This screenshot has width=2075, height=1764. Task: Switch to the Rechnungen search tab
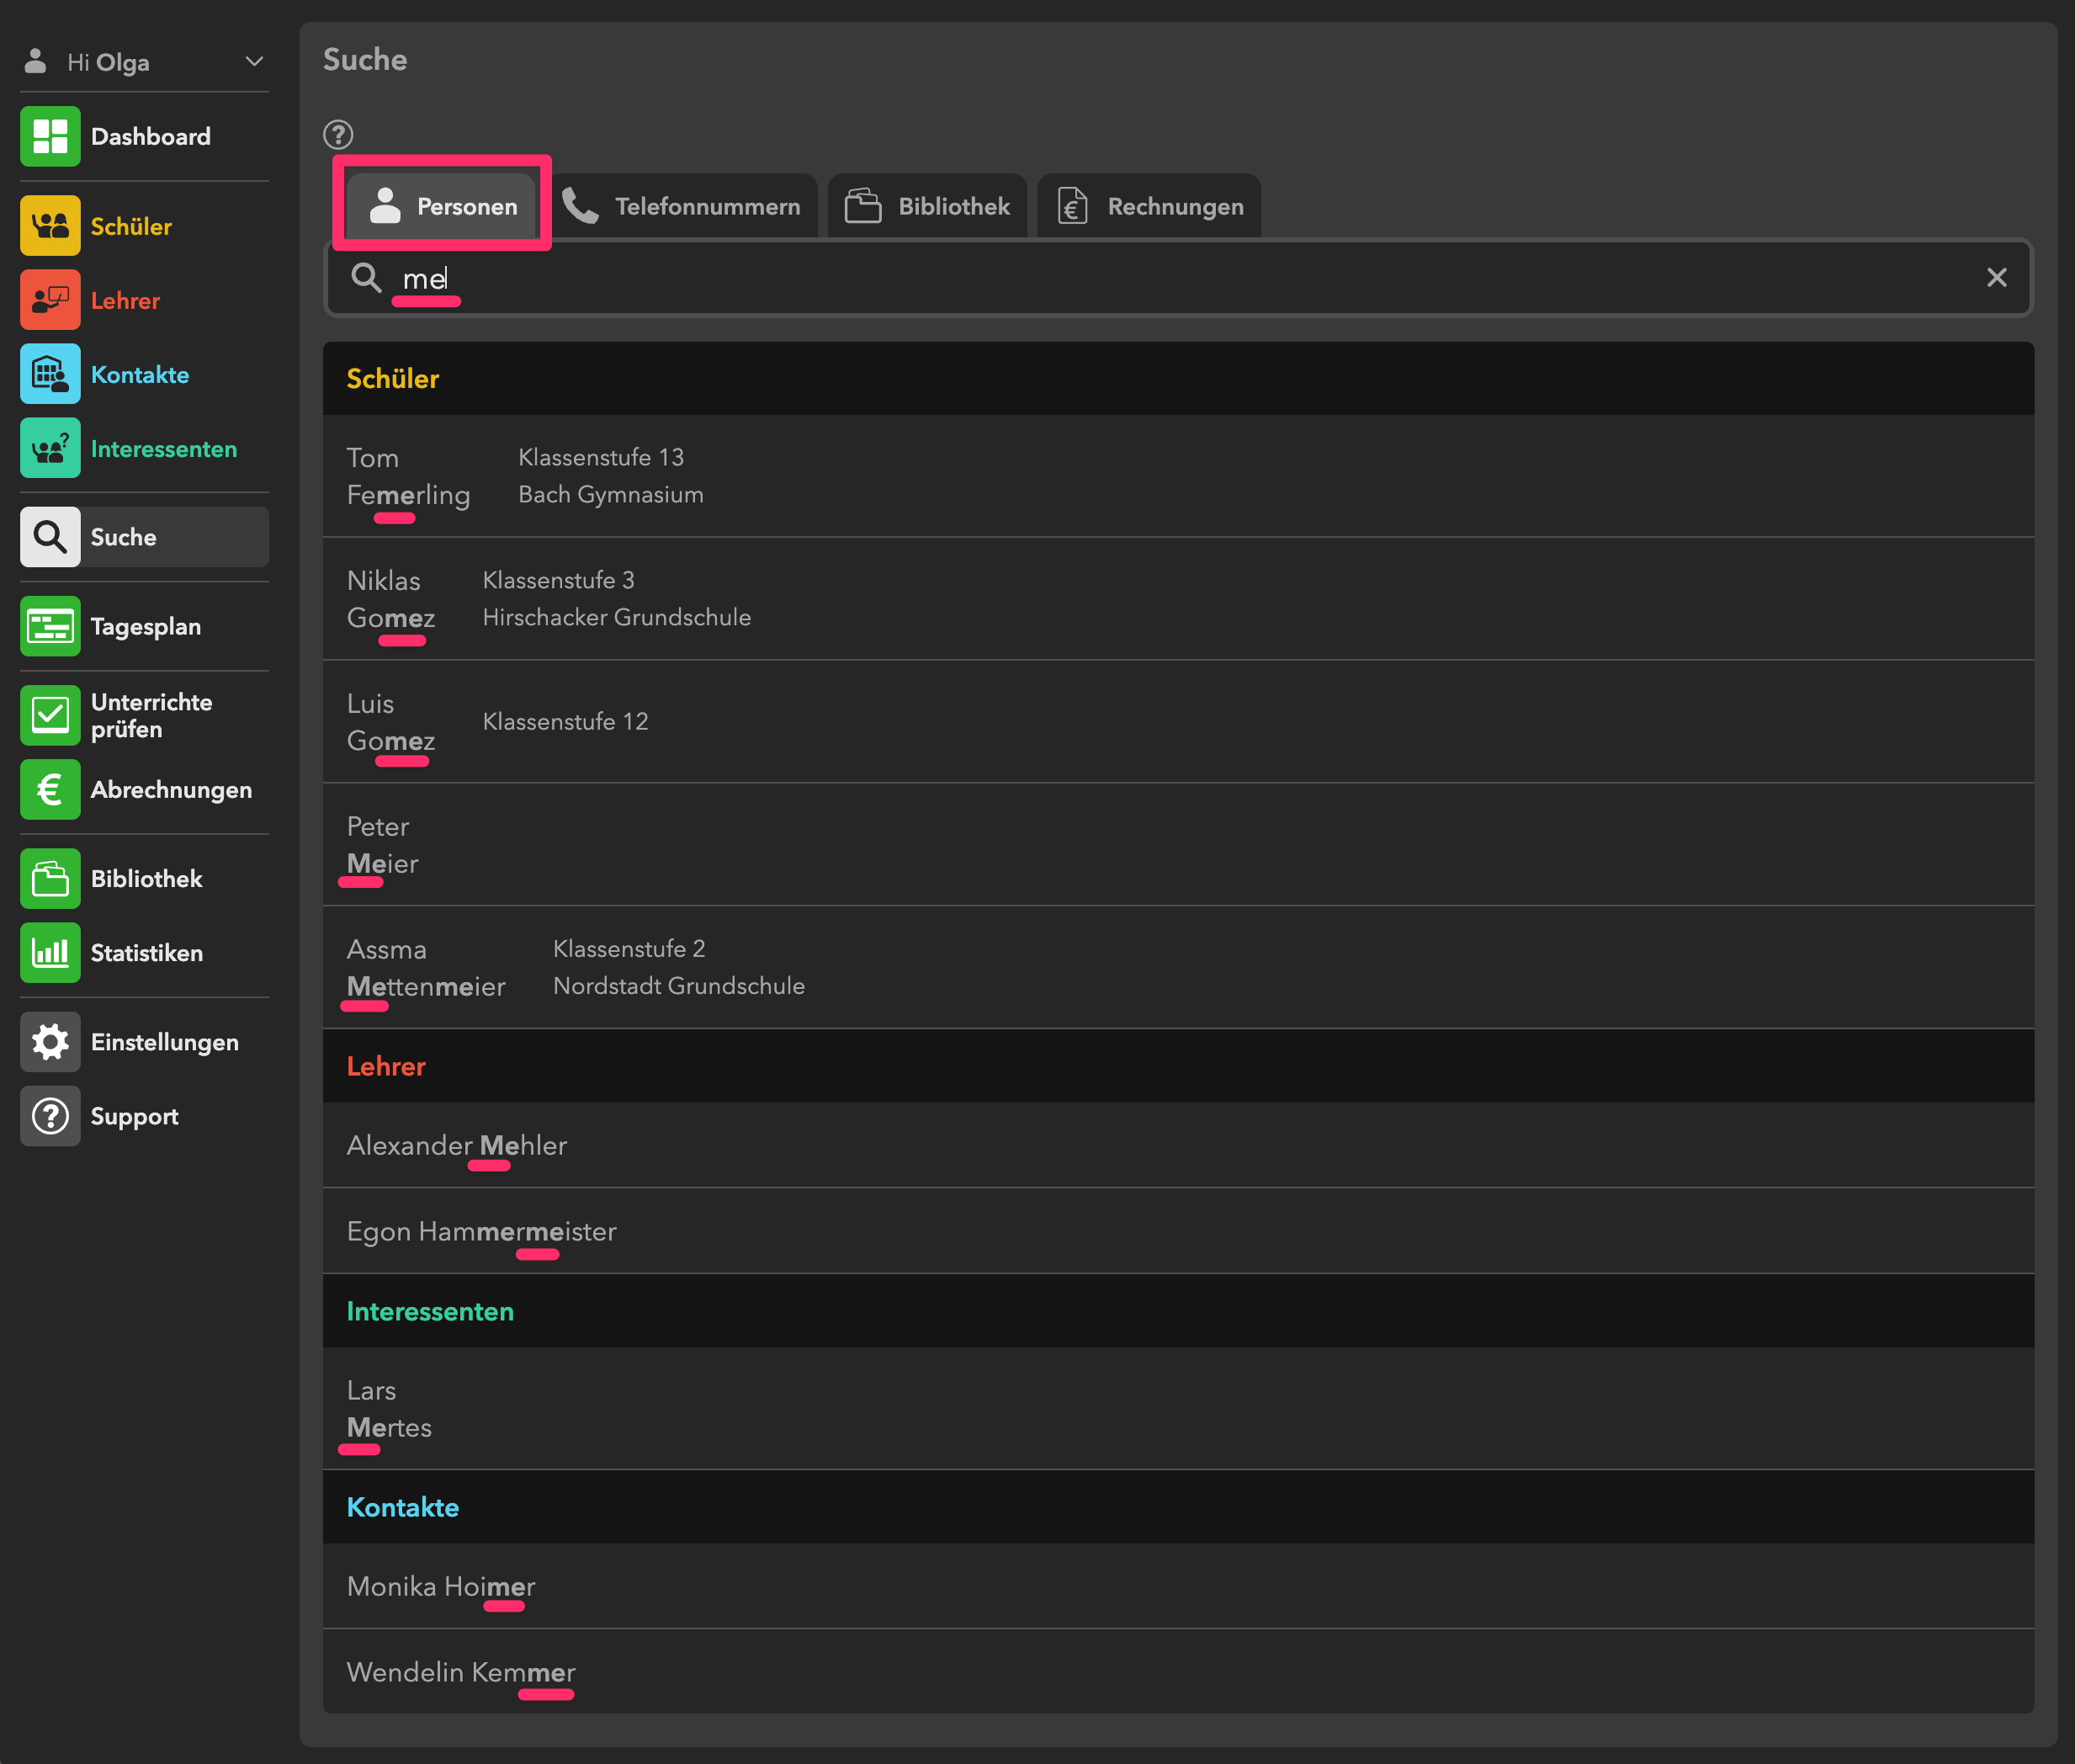[1150, 207]
